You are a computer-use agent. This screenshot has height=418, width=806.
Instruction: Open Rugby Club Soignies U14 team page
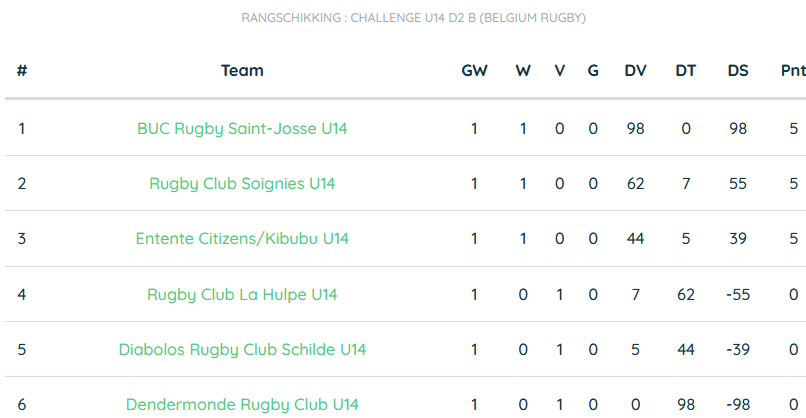[242, 184]
